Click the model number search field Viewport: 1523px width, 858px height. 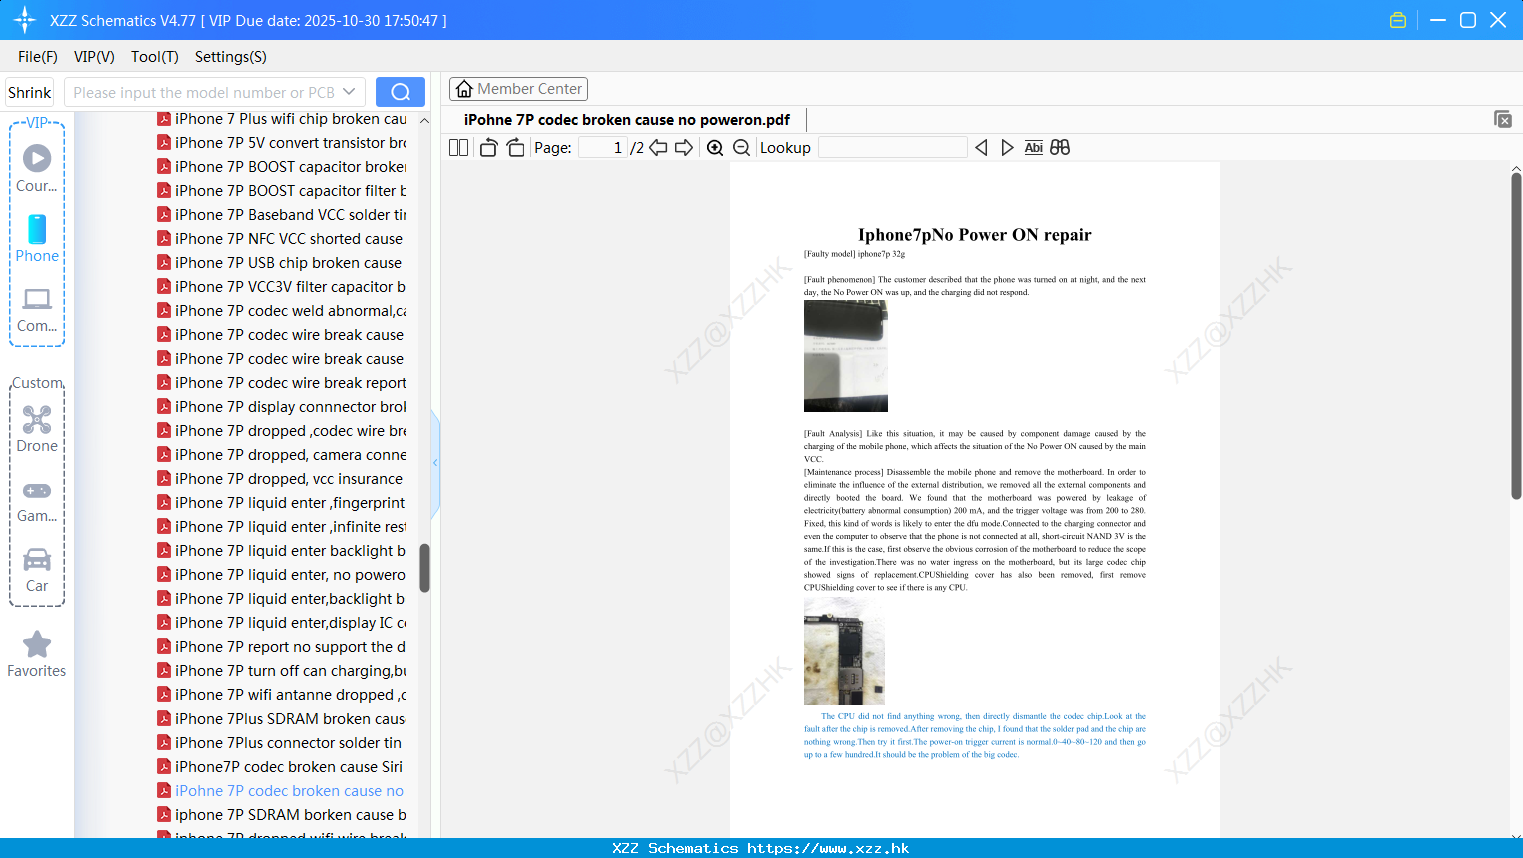coord(204,92)
